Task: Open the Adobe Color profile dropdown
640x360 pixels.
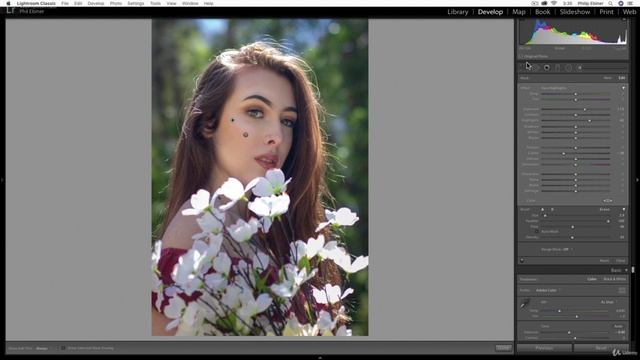Action: click(548, 290)
